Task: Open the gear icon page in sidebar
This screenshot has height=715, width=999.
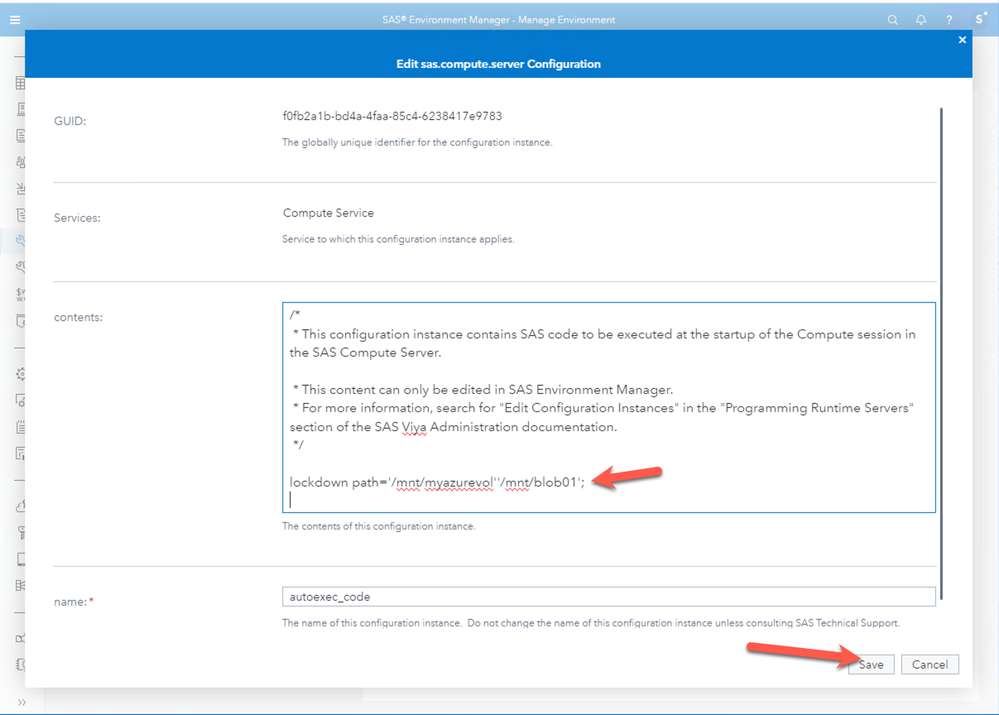Action: pyautogui.click(x=20, y=374)
